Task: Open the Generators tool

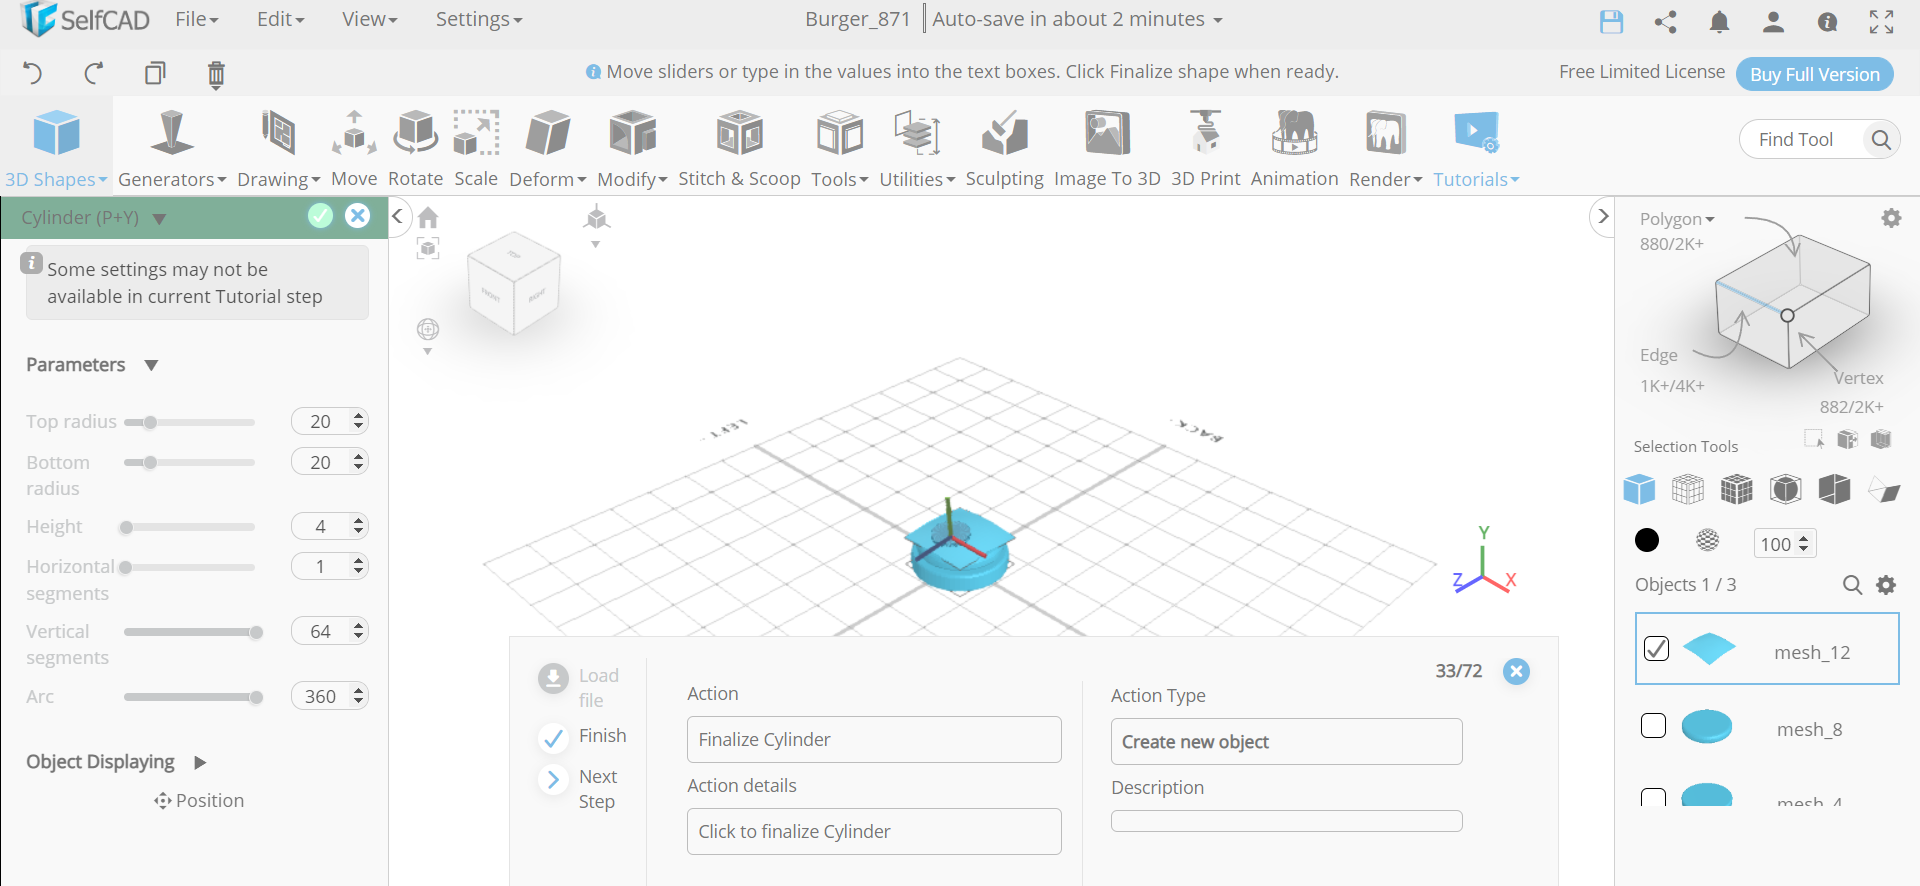Action: (172, 148)
